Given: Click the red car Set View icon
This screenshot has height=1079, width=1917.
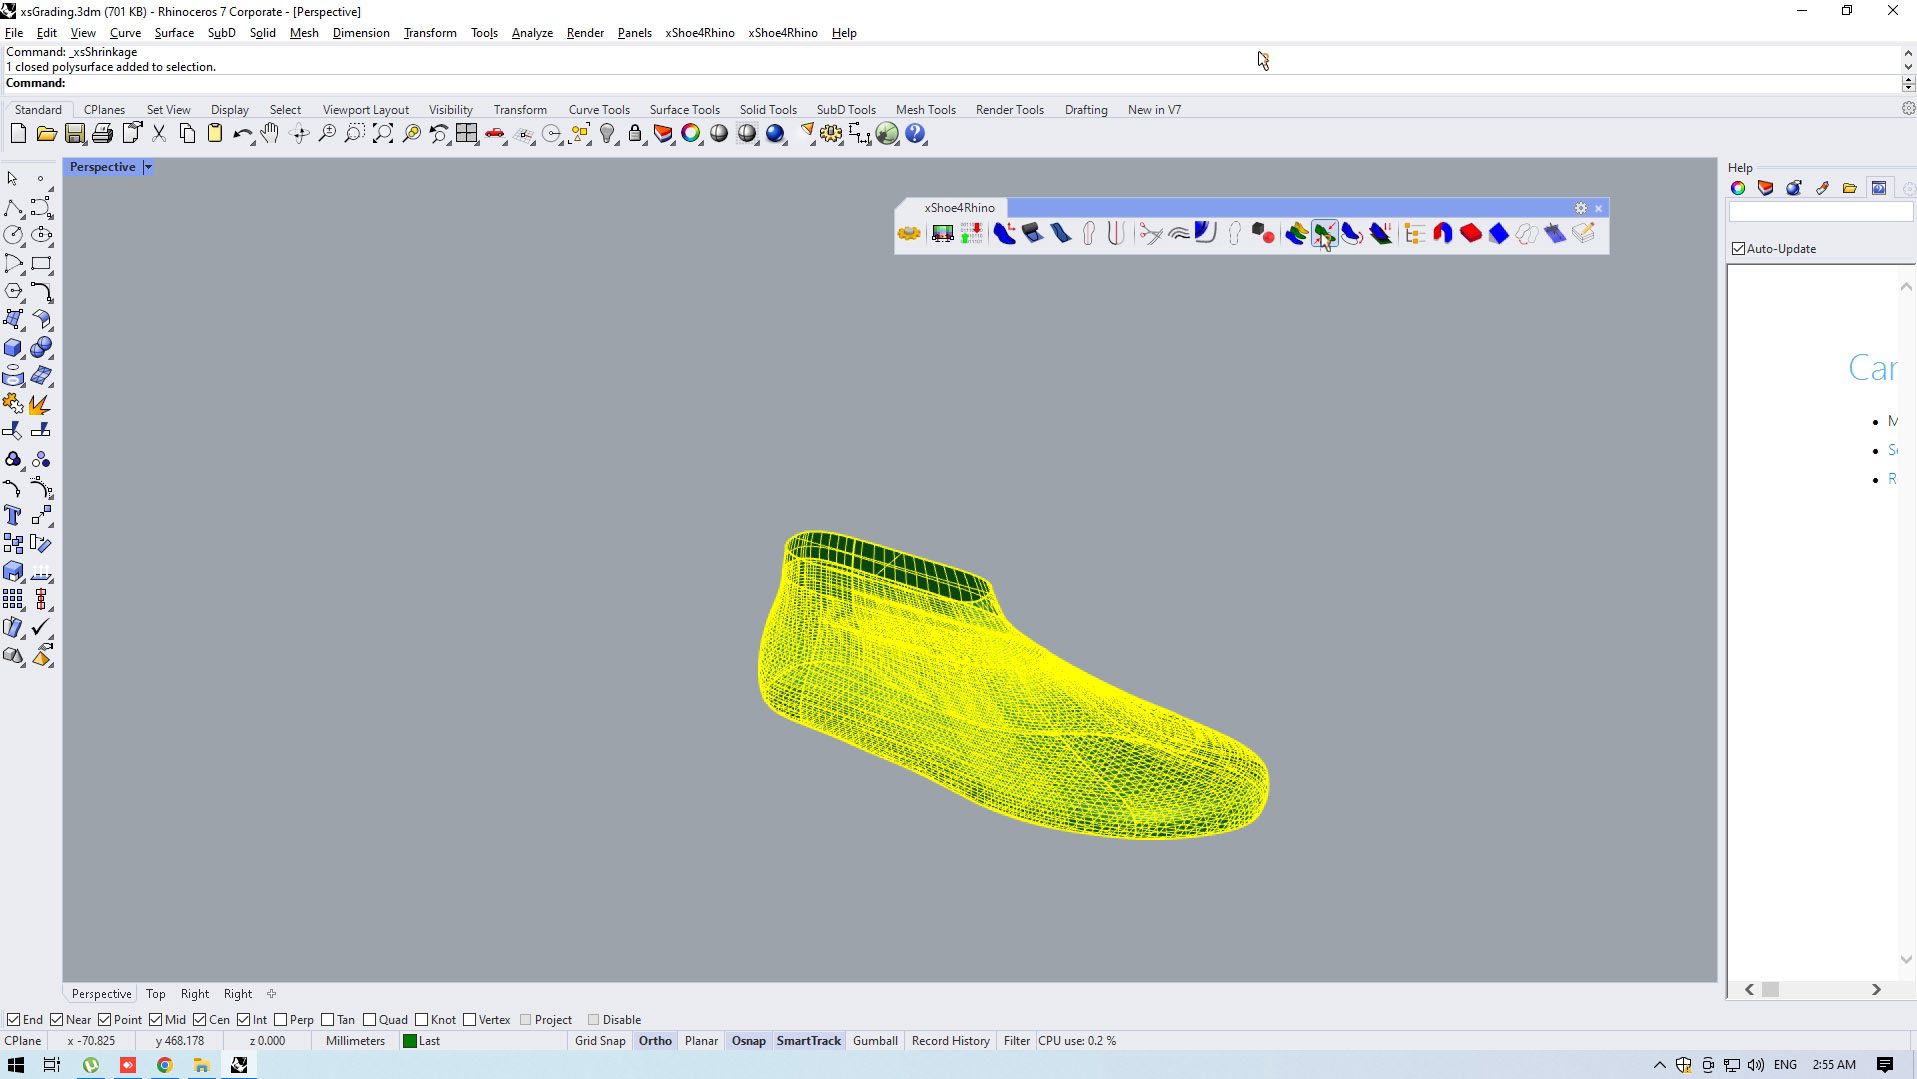Looking at the screenshot, I should (495, 134).
